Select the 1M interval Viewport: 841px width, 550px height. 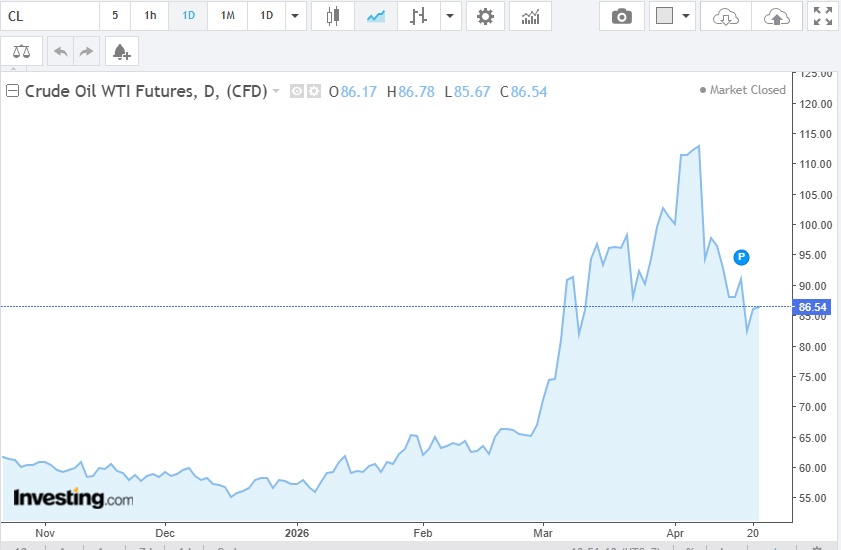(x=227, y=16)
